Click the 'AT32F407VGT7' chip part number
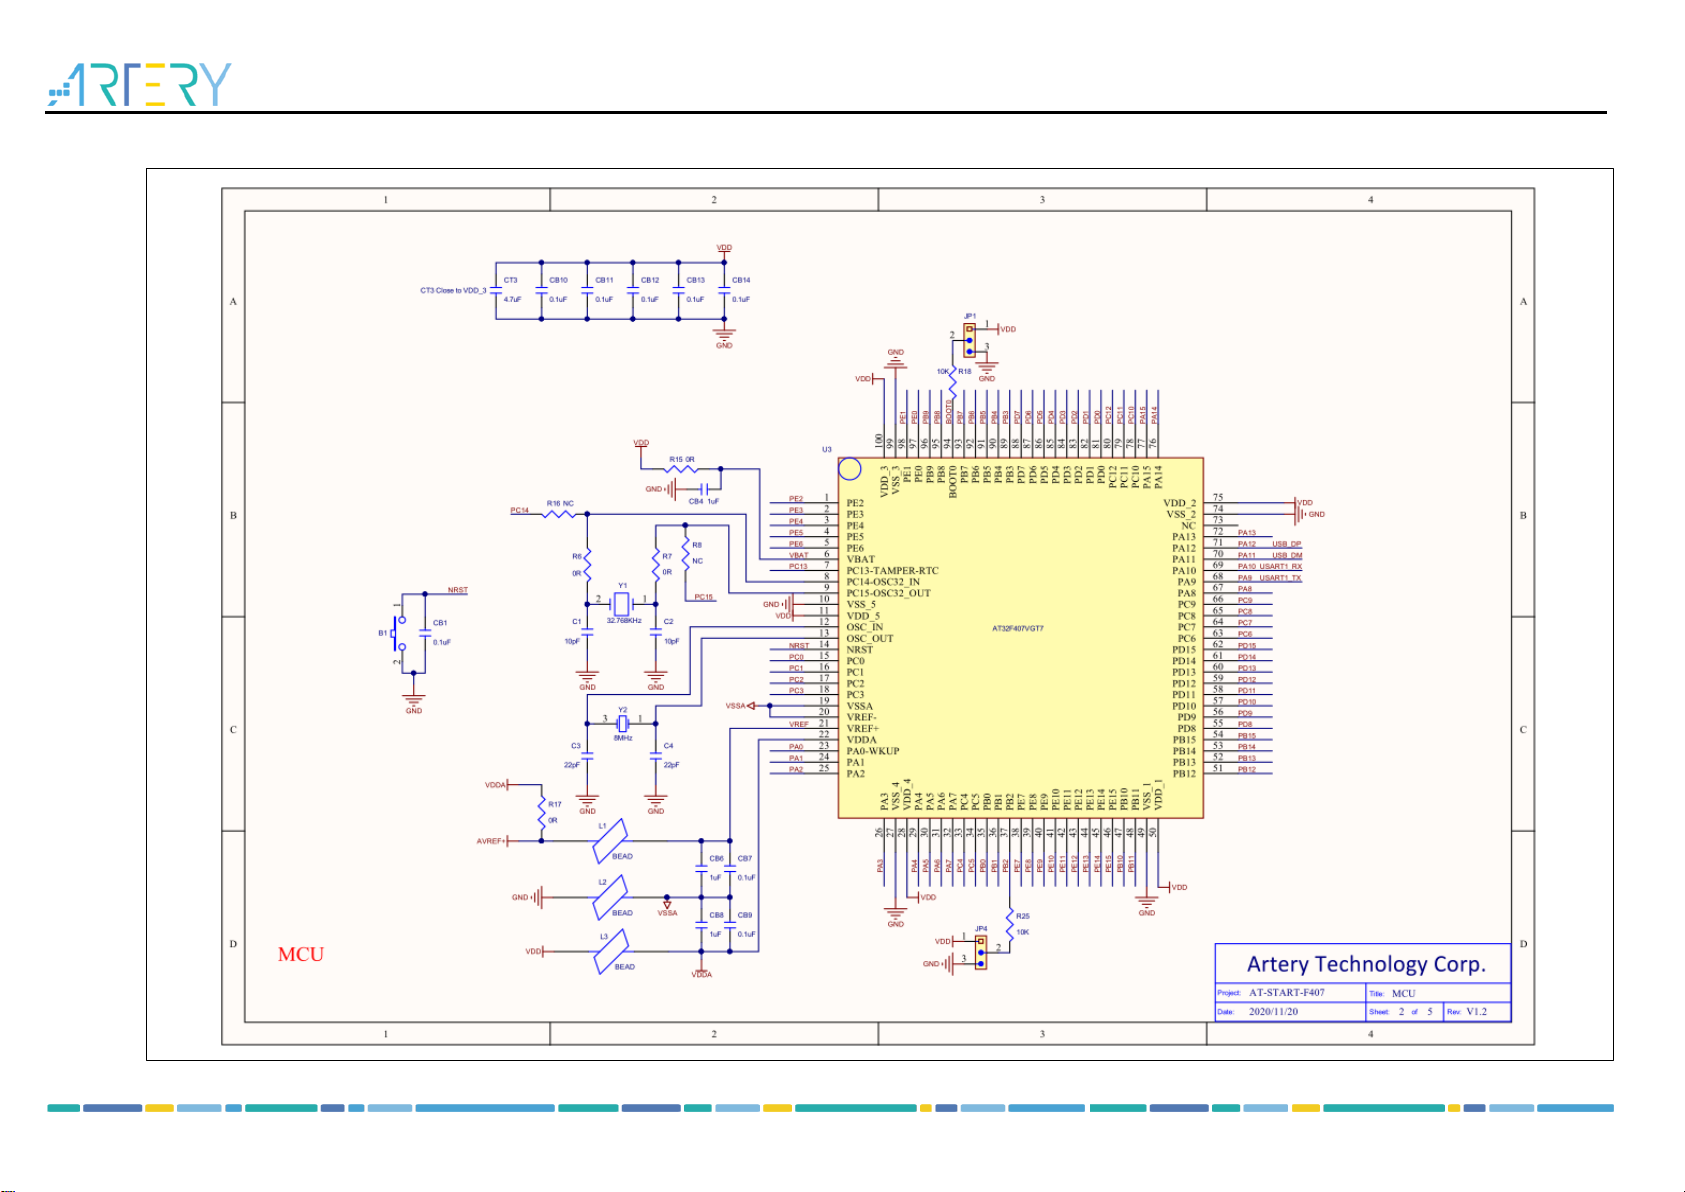 [1018, 629]
